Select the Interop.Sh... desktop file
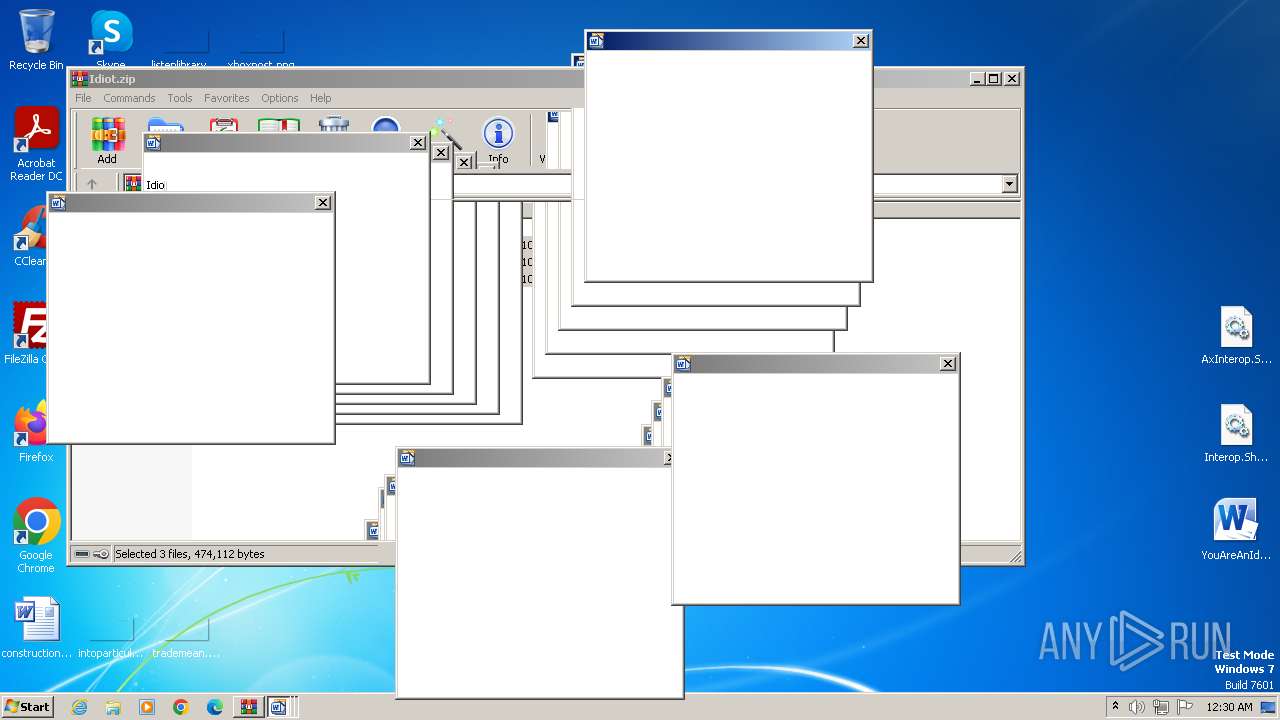 coord(1237,434)
